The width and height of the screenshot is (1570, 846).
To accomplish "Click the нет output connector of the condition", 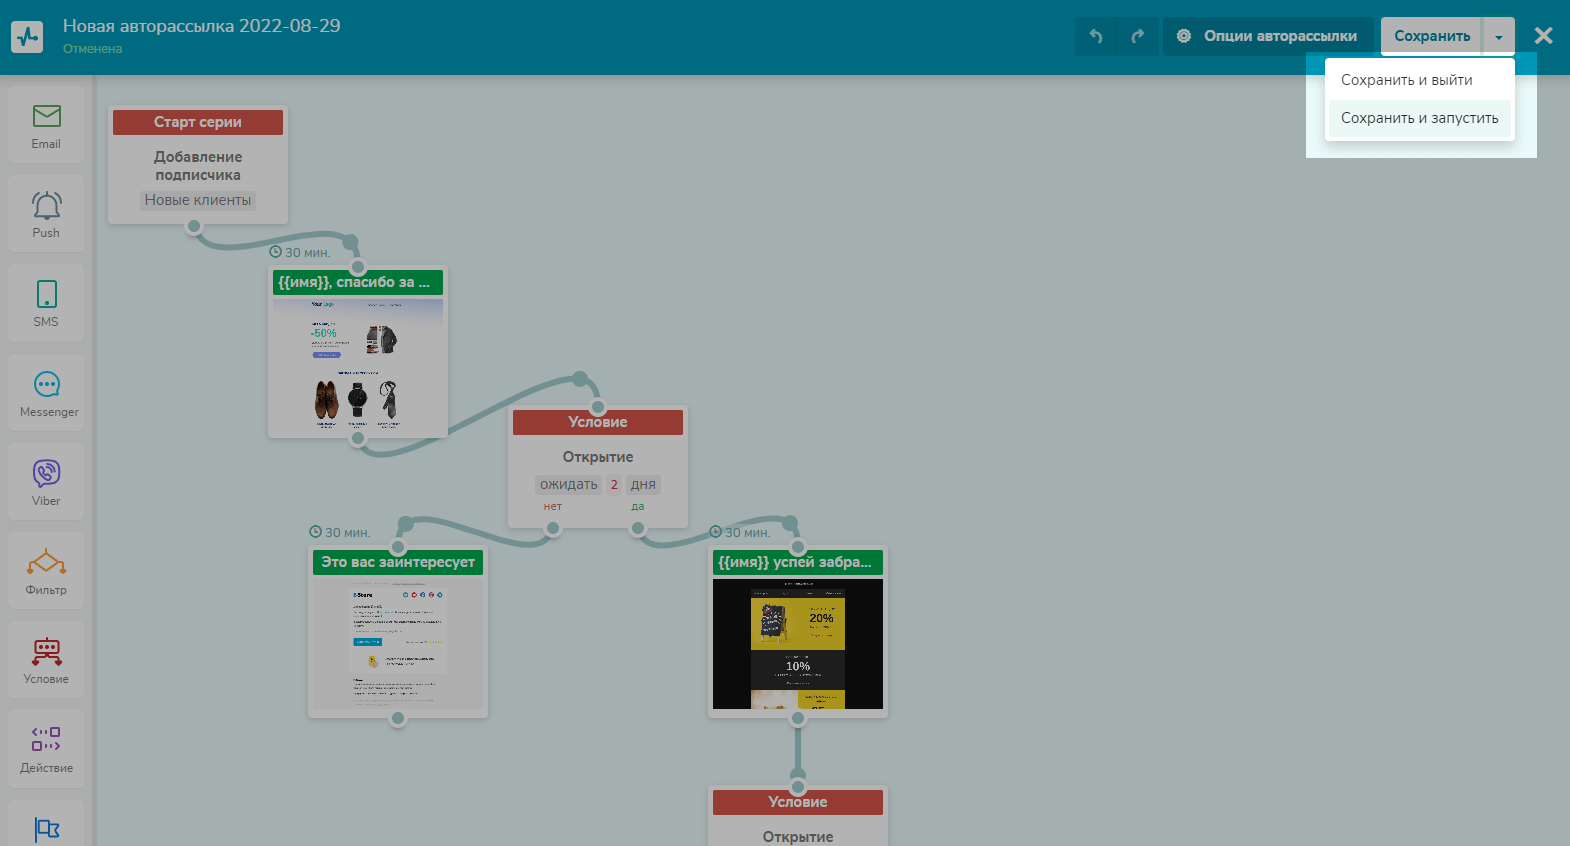I will (553, 528).
